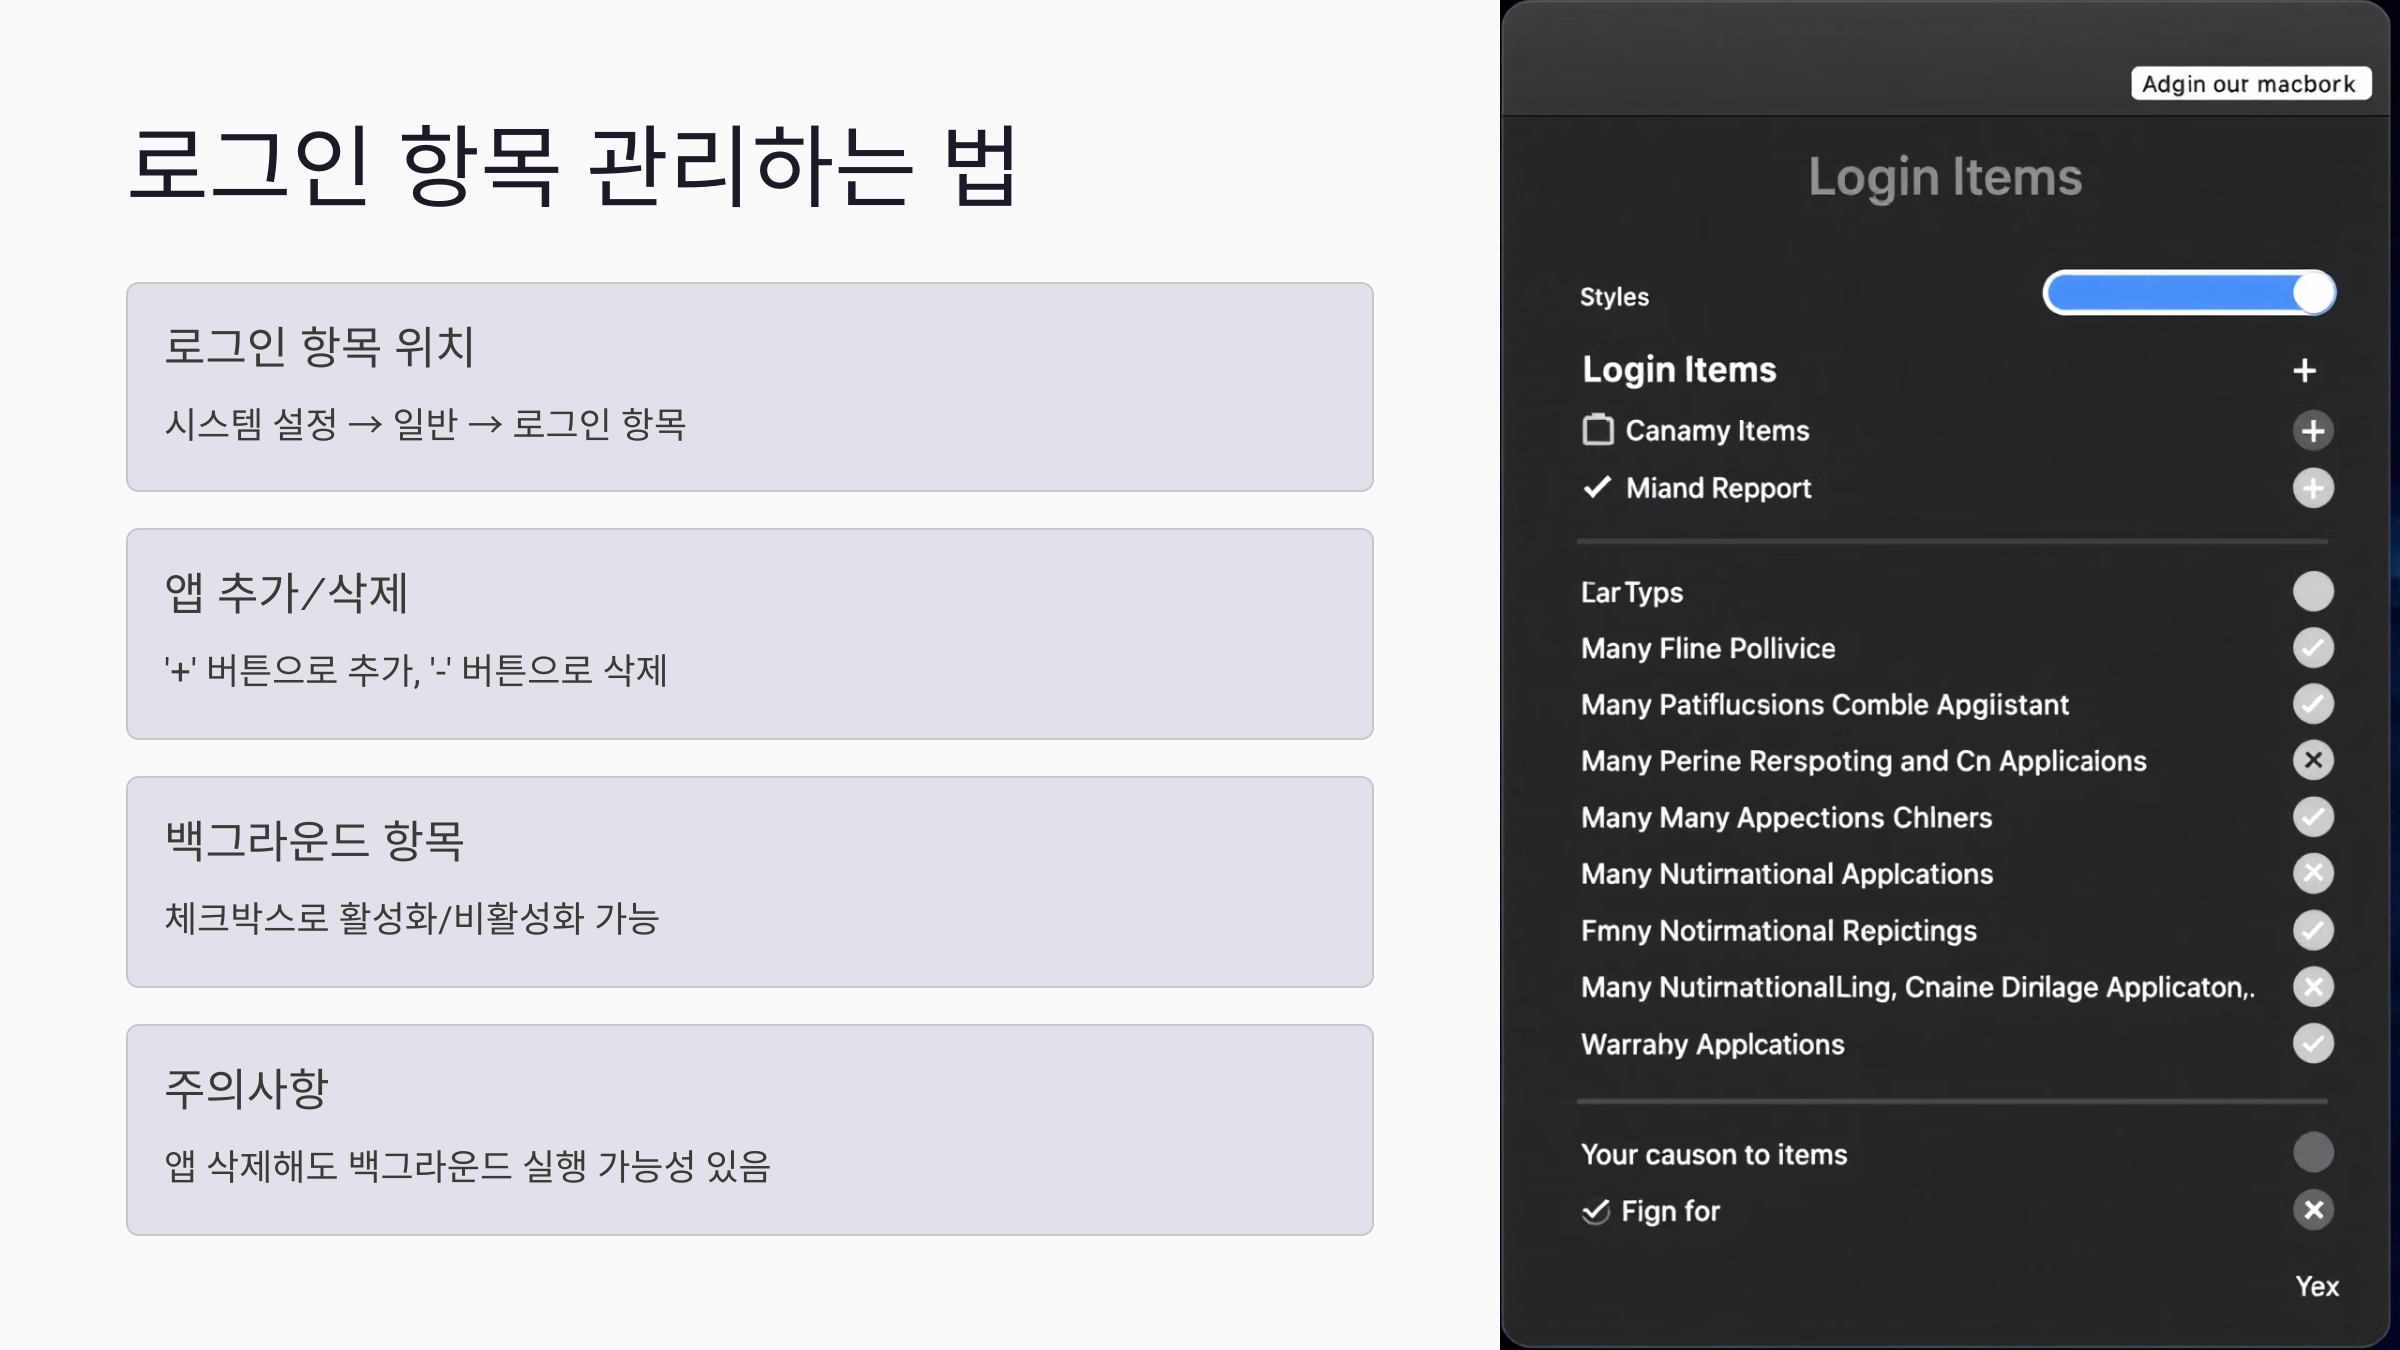This screenshot has height=1350, width=2400.
Task: Toggle the blue Styles switch
Action: point(2188,293)
